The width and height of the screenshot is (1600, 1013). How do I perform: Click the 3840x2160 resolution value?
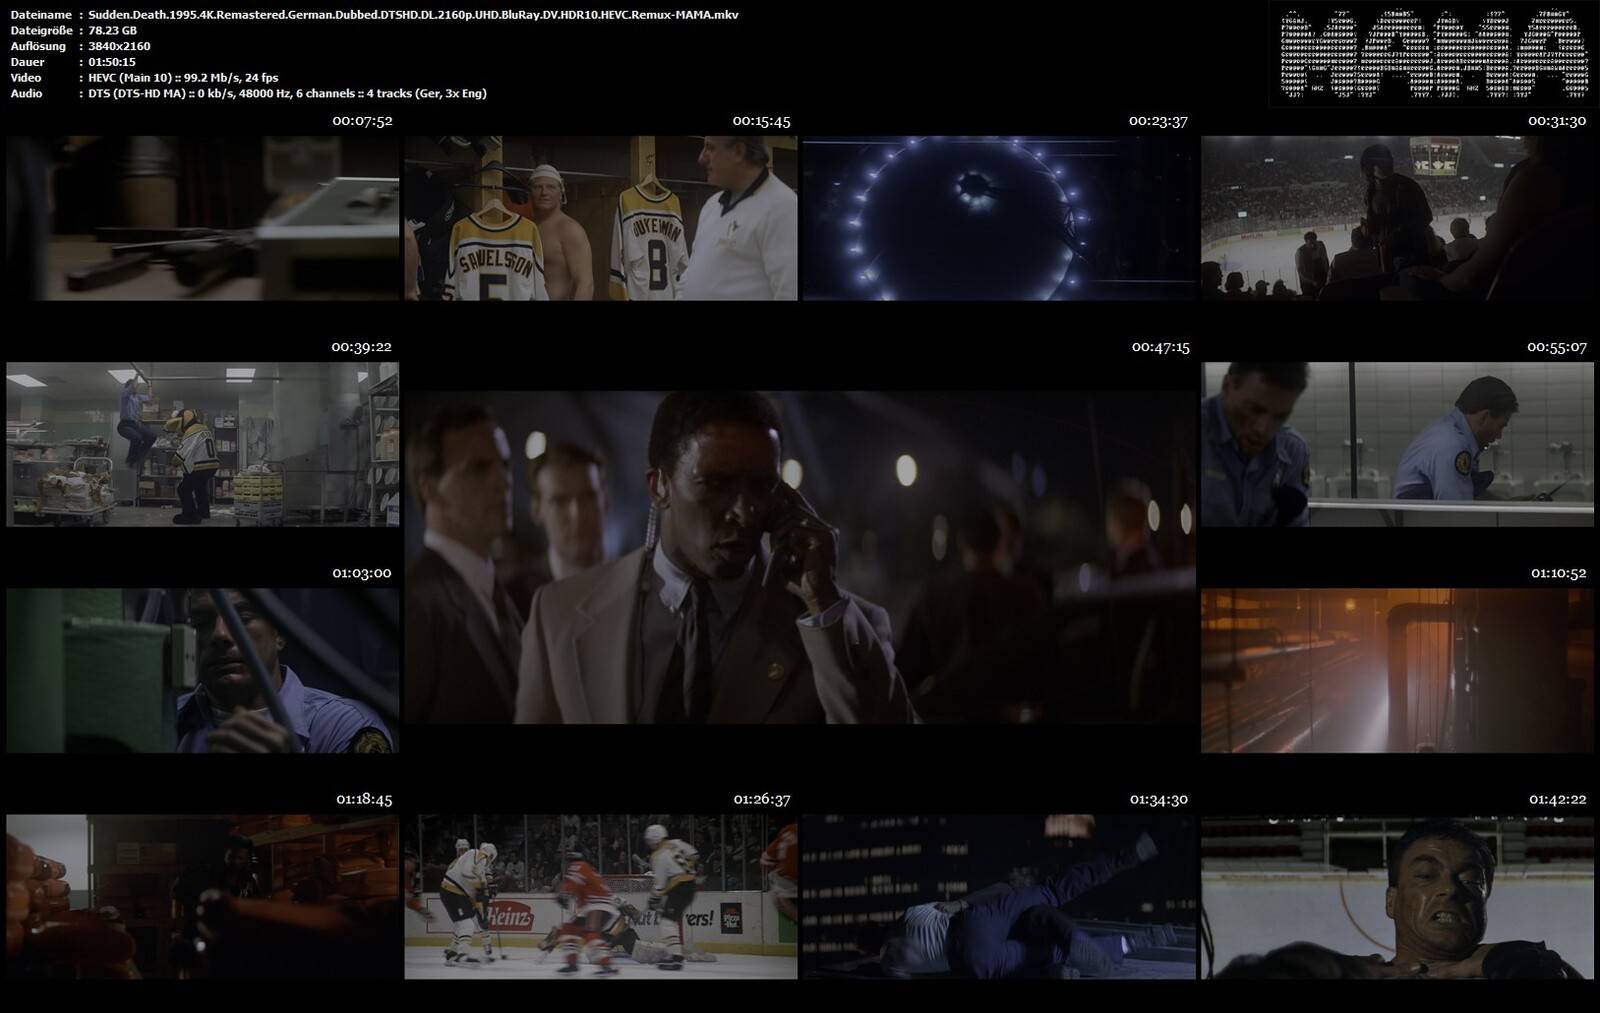point(119,46)
